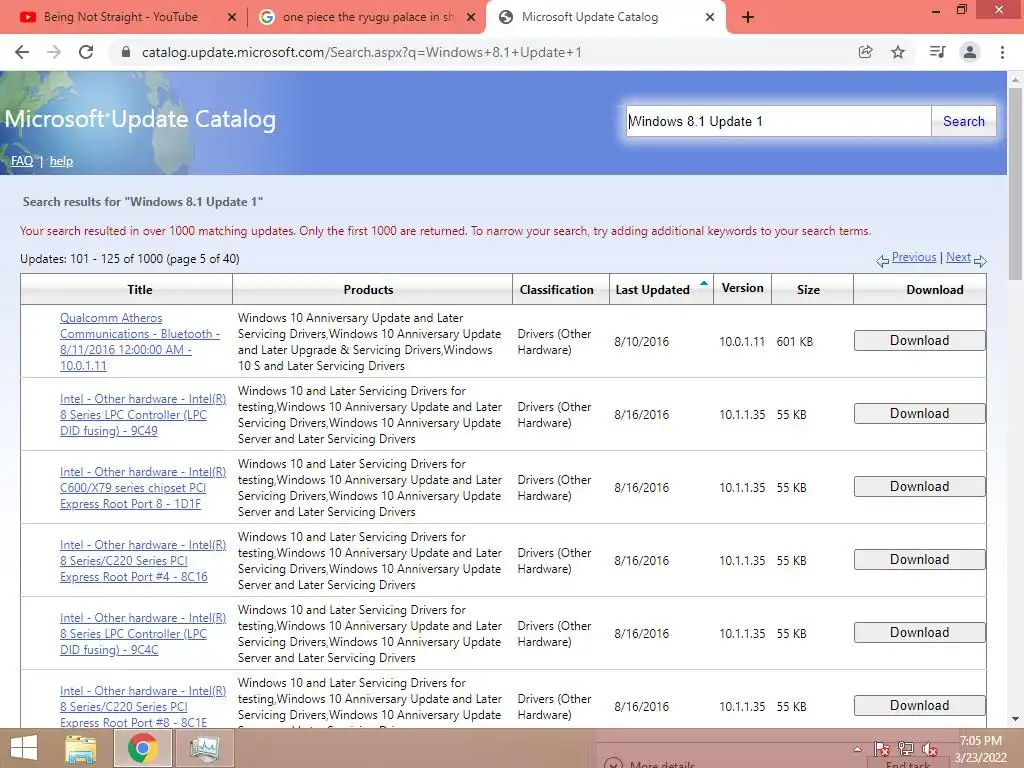Image resolution: width=1024 pixels, height=768 pixels.
Task: Click the browser forward arrow
Action: (54, 52)
